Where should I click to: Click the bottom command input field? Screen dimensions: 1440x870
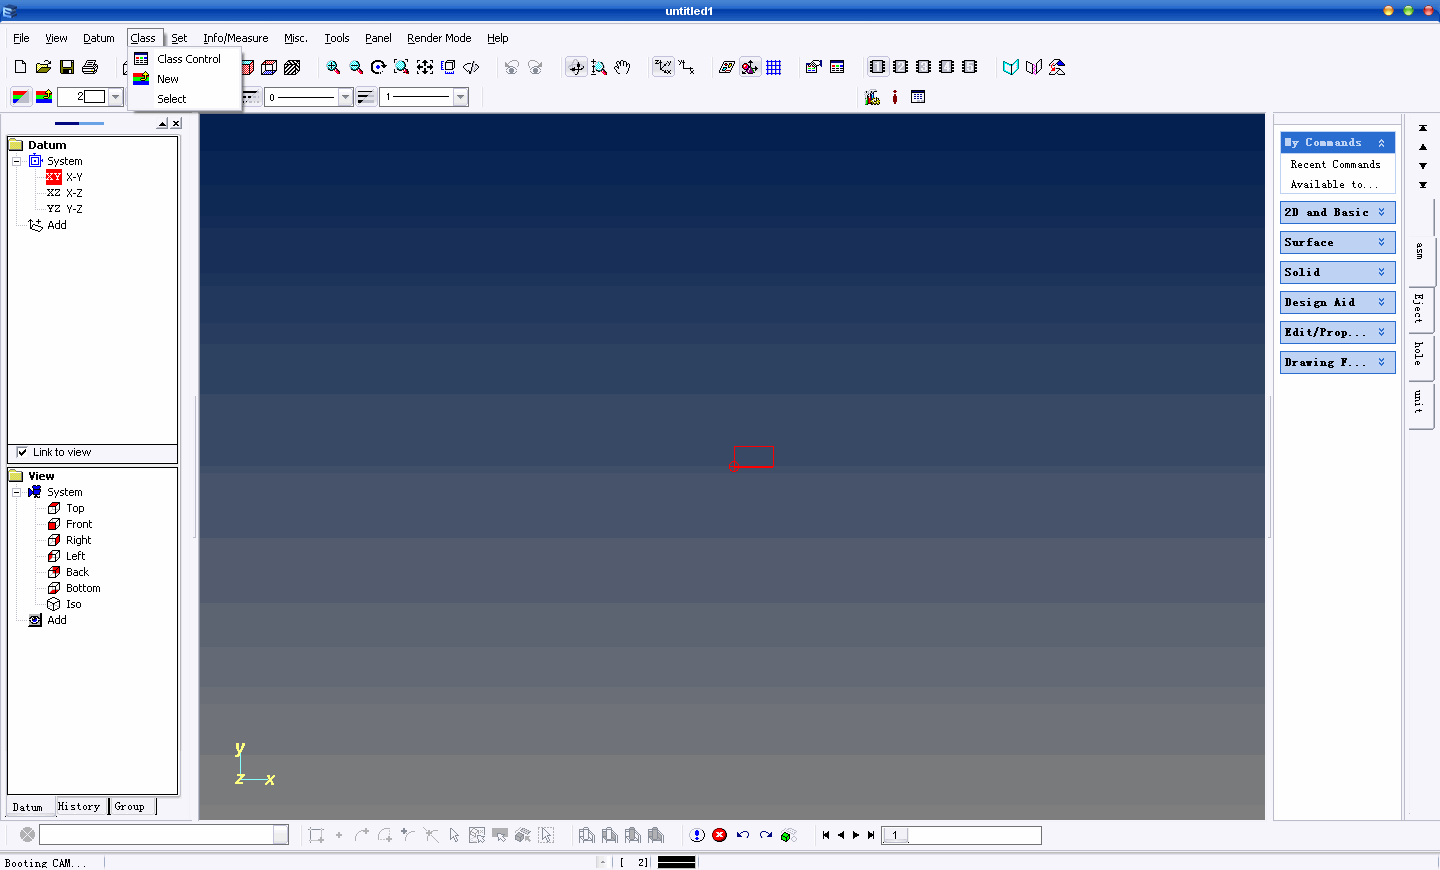tap(156, 835)
